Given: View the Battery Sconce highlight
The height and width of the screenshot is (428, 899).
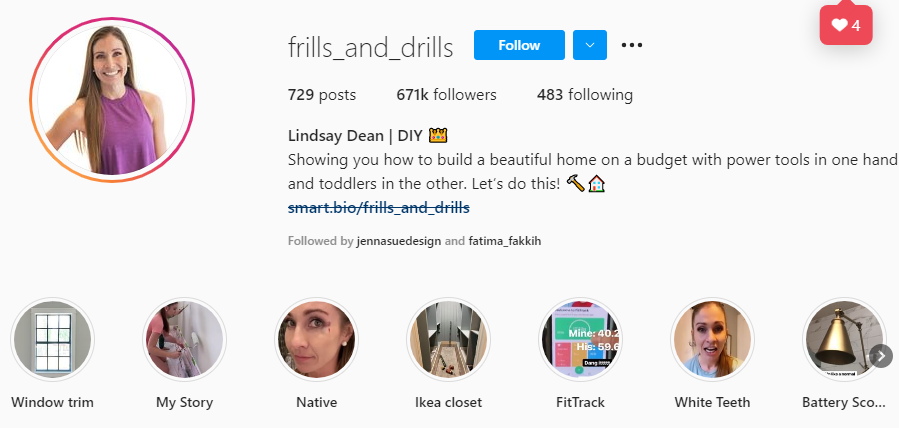Looking at the screenshot, I should click(844, 339).
